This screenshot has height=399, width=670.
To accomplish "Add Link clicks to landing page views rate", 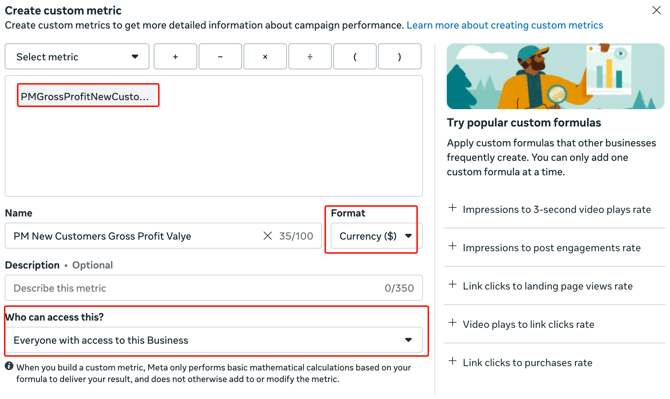I will click(x=541, y=286).
